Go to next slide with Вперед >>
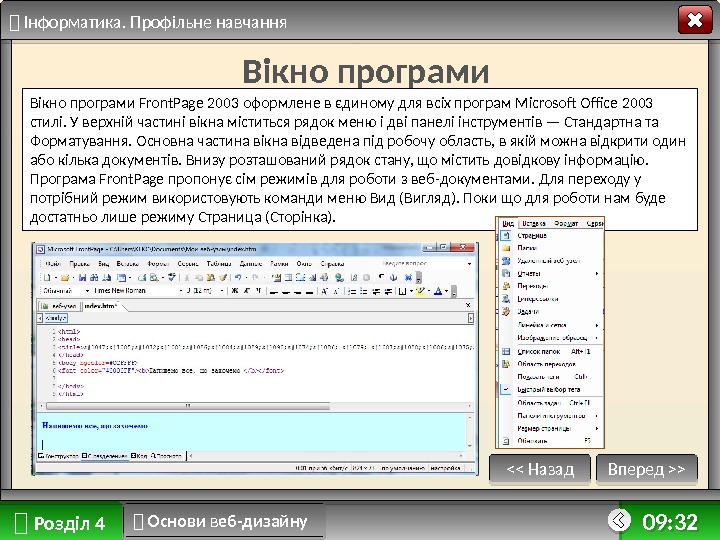This screenshot has width=720, height=540. coord(647,469)
